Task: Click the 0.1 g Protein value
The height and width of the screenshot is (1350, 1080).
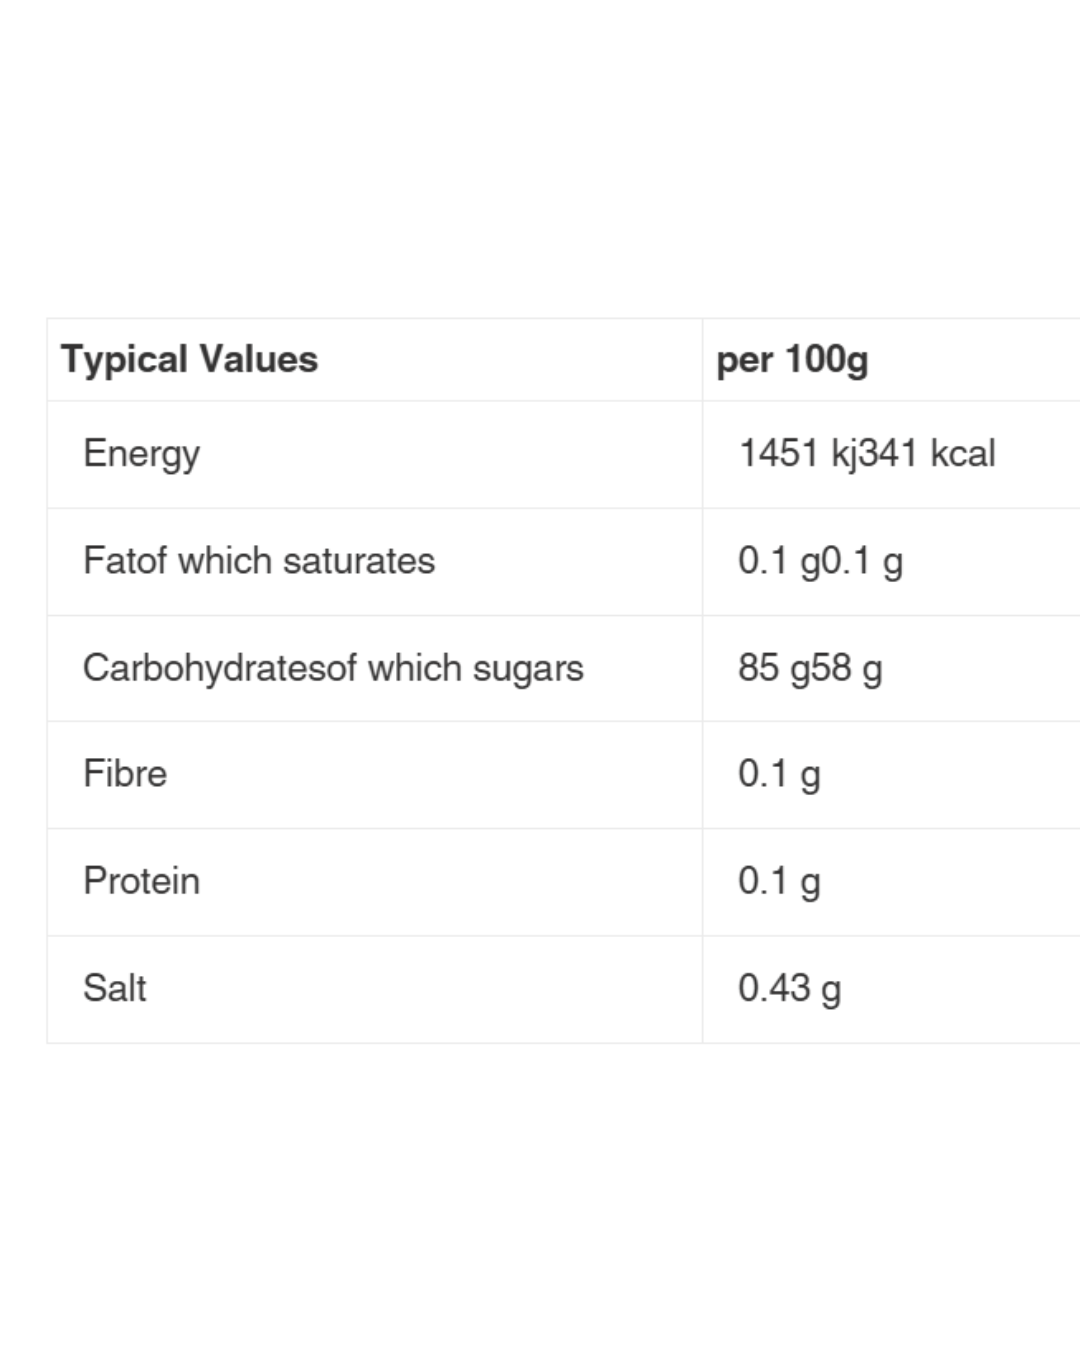Action: pos(779,881)
